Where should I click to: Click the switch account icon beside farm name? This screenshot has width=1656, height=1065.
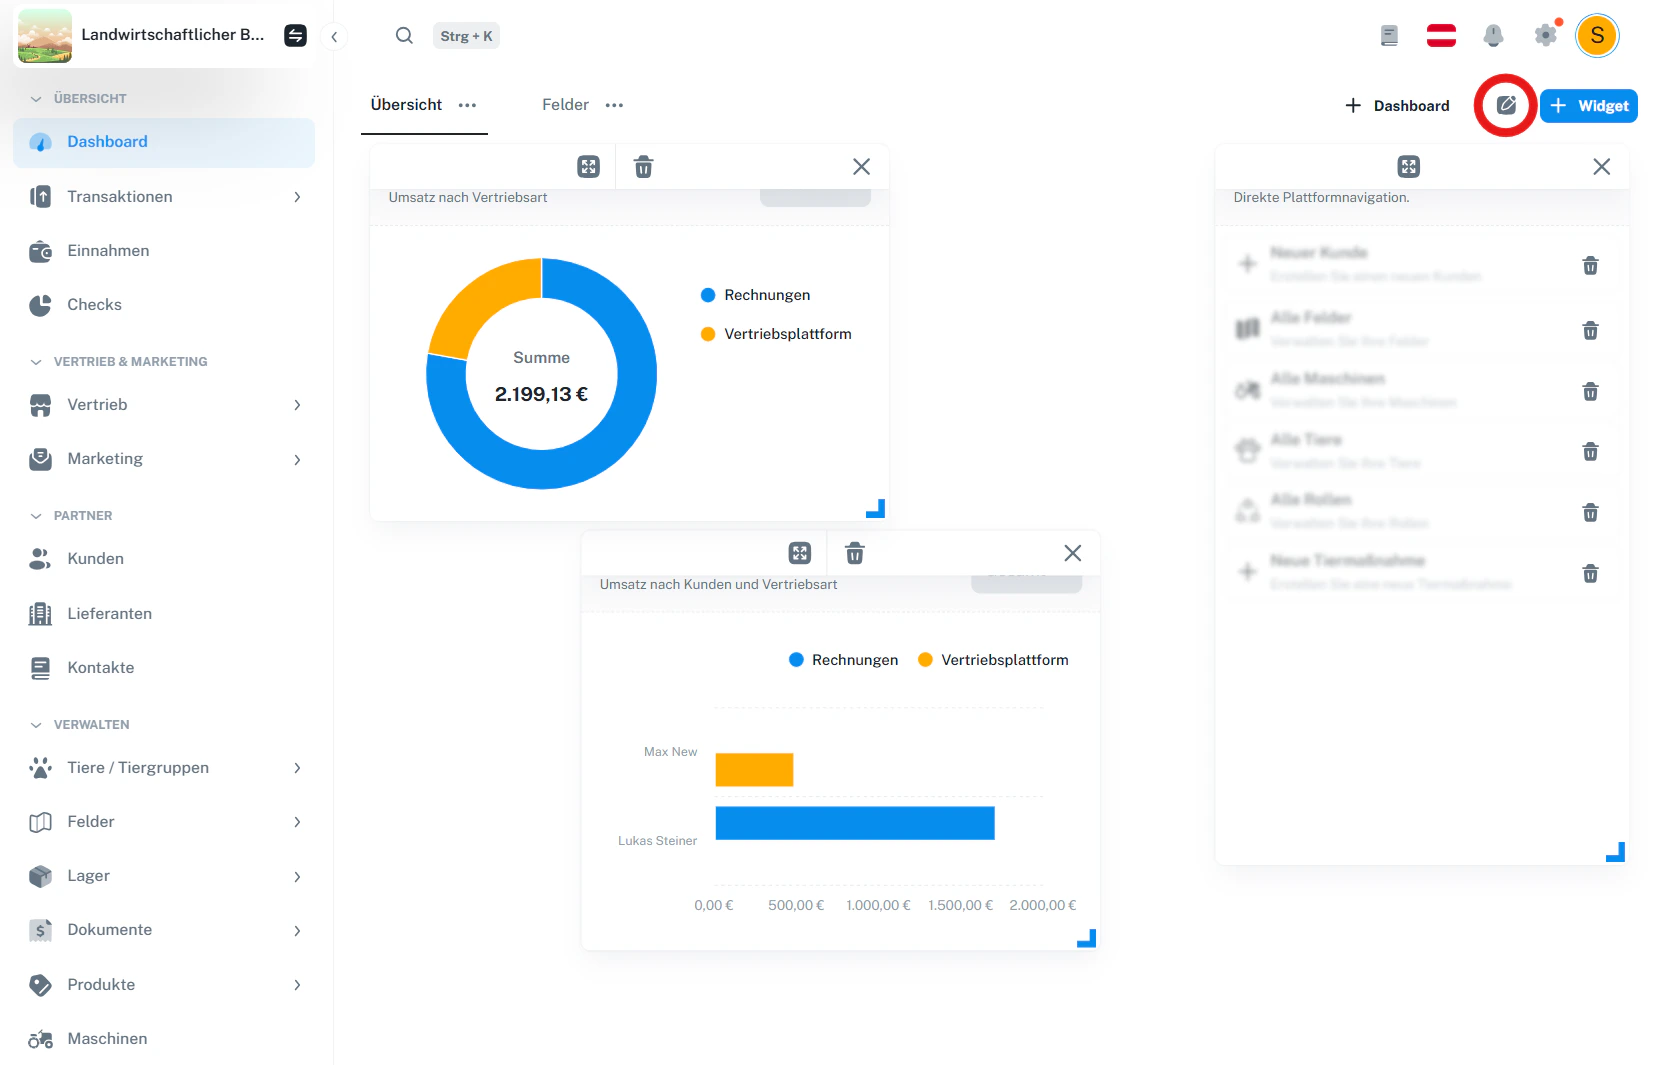(295, 36)
